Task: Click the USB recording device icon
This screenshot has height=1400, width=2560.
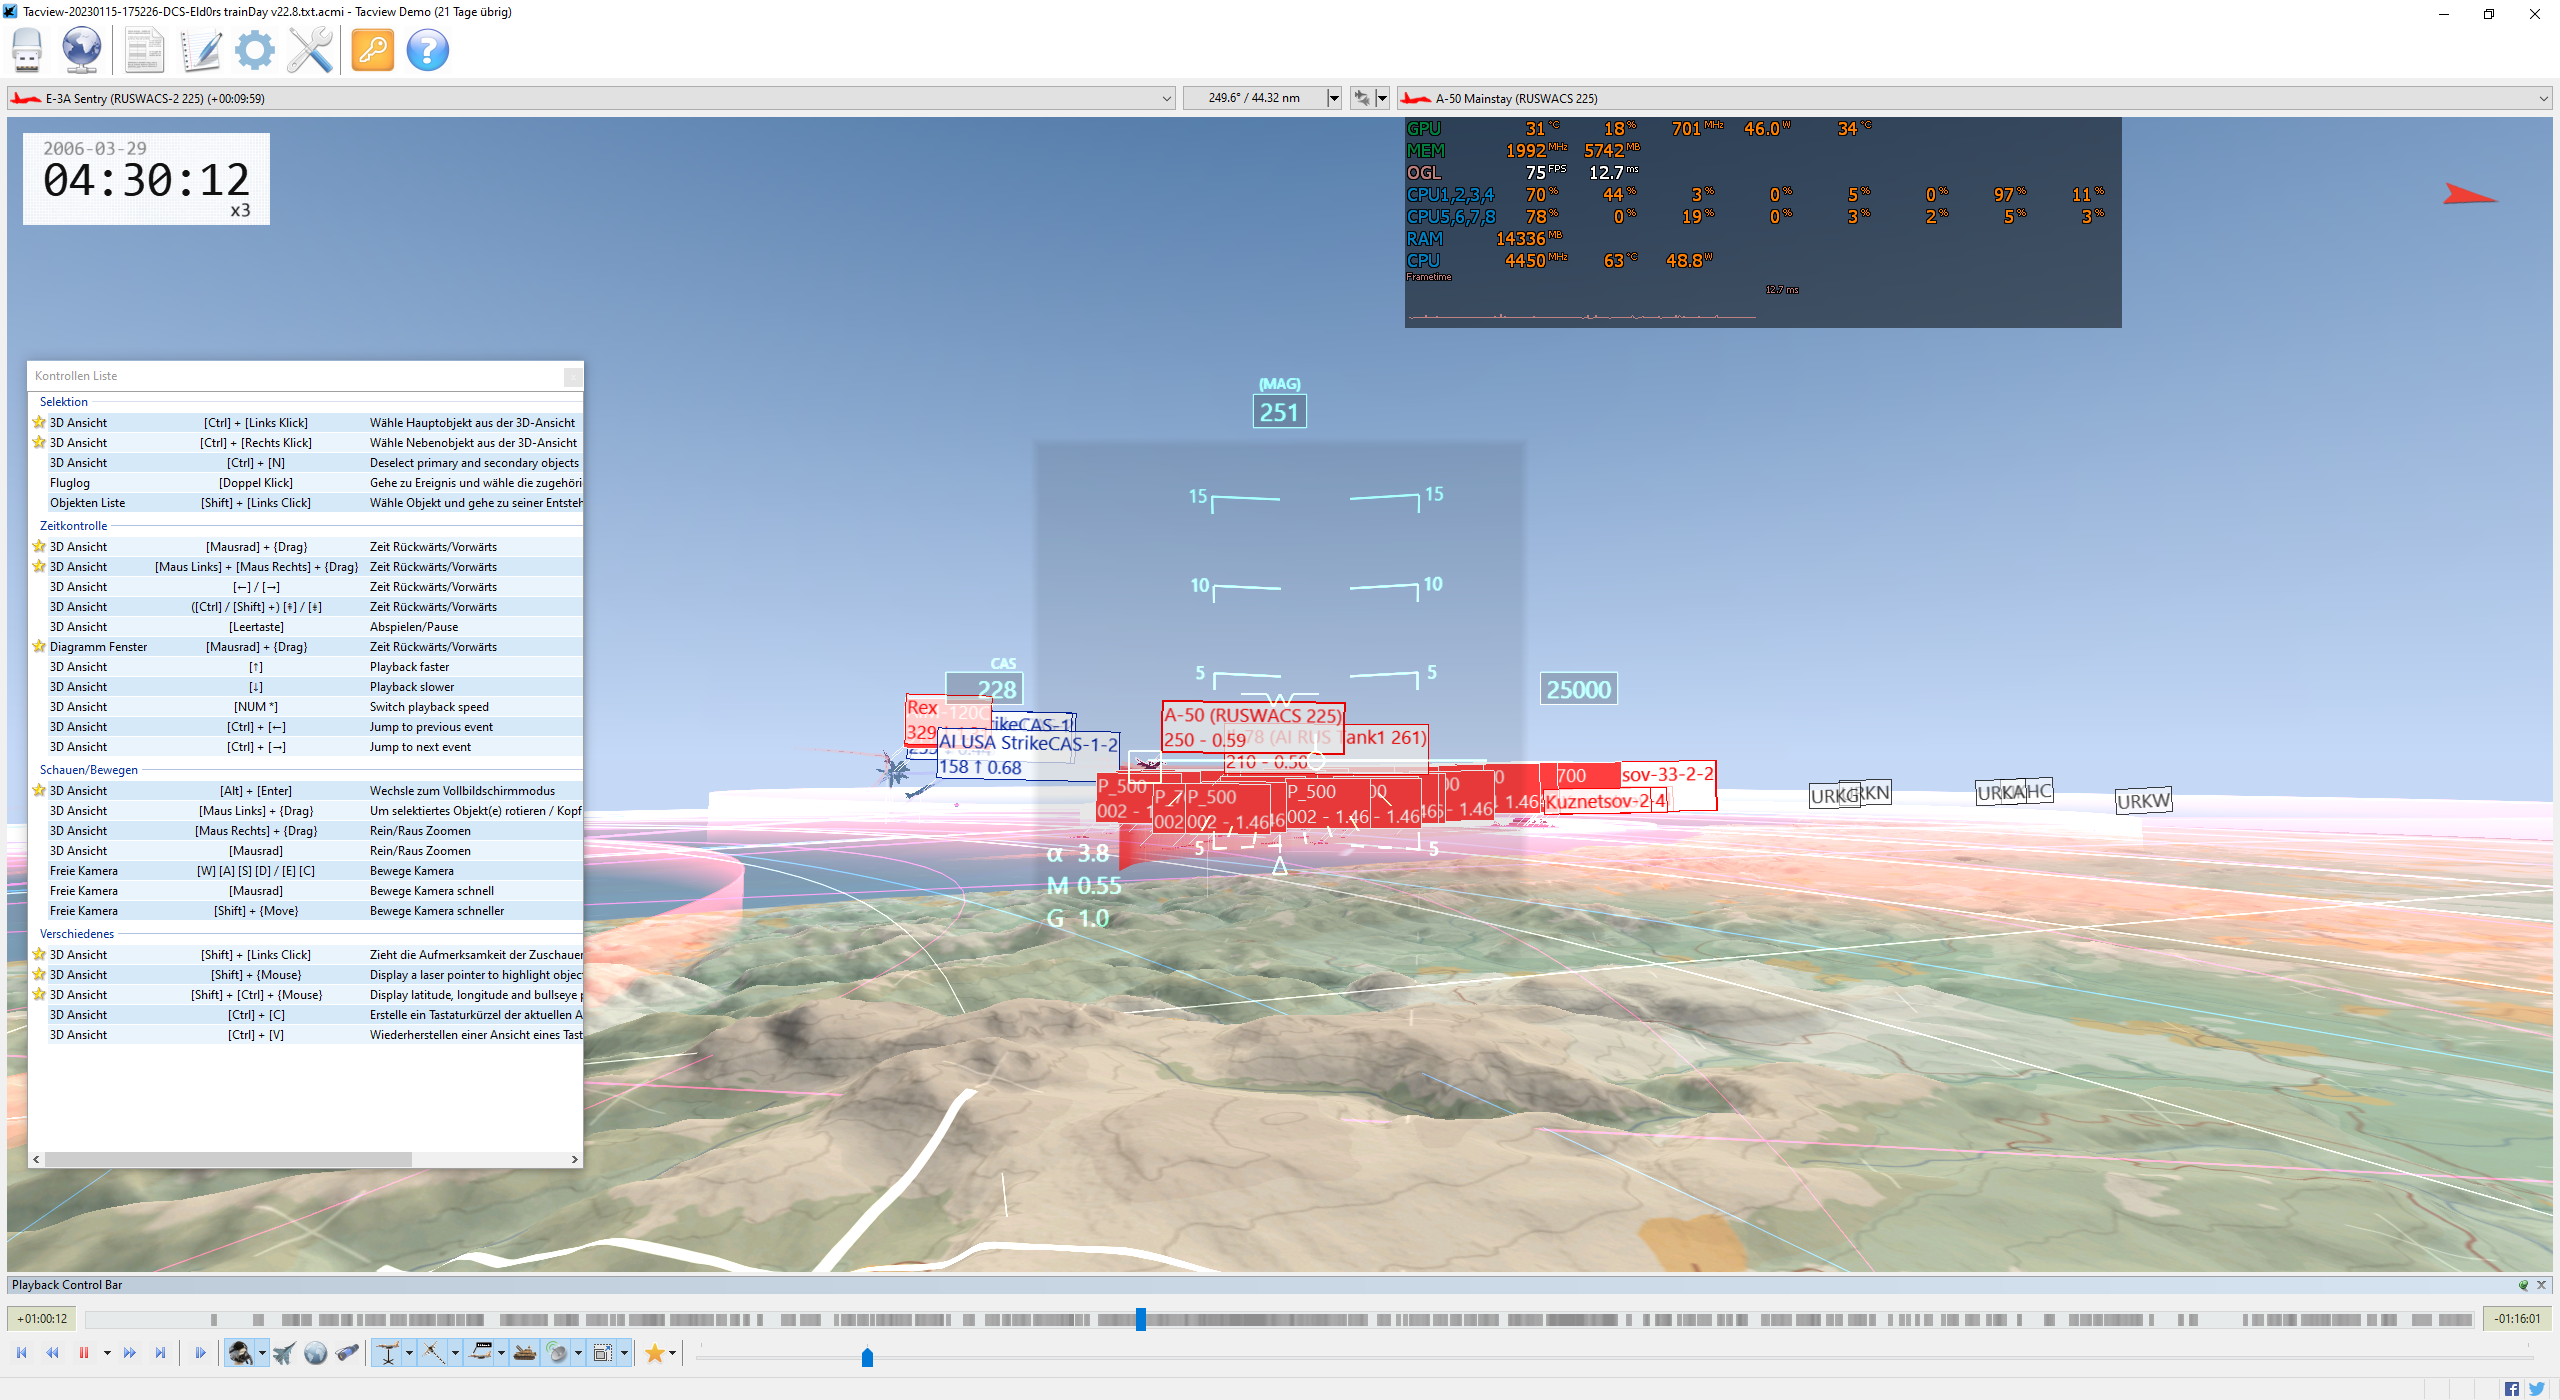Action: (x=27, y=49)
